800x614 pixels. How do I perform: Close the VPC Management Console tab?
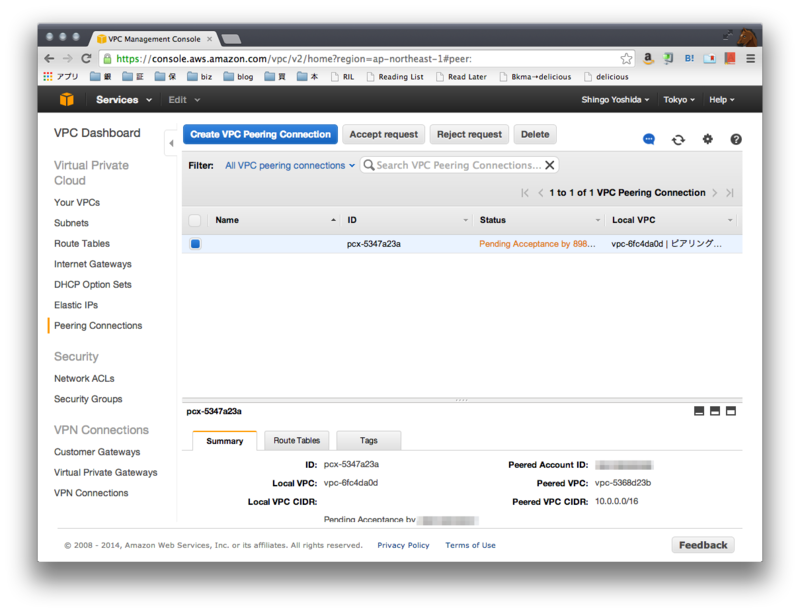[x=209, y=39]
